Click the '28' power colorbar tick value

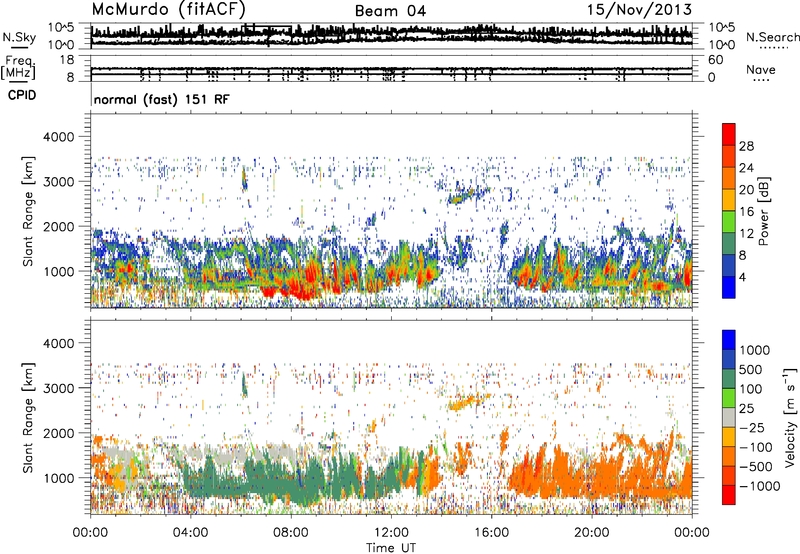point(746,146)
